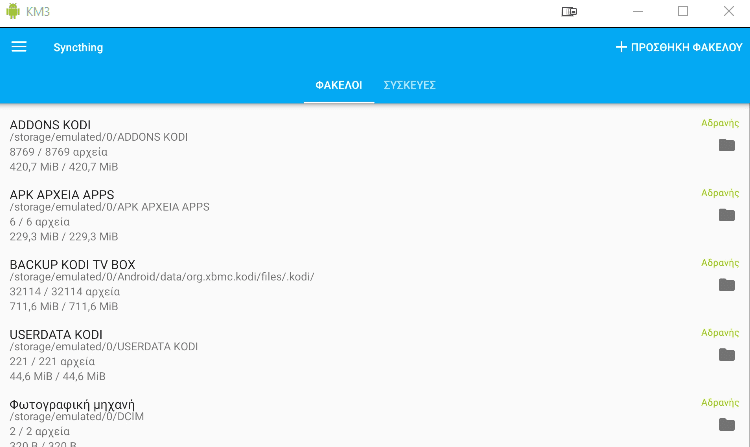
Task: Open the hamburger navigation menu
Action: (19, 47)
